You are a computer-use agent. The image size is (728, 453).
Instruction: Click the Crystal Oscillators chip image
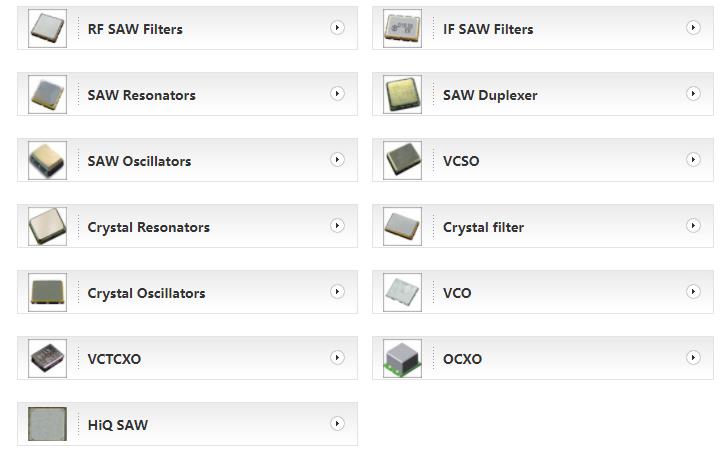pos(47,293)
